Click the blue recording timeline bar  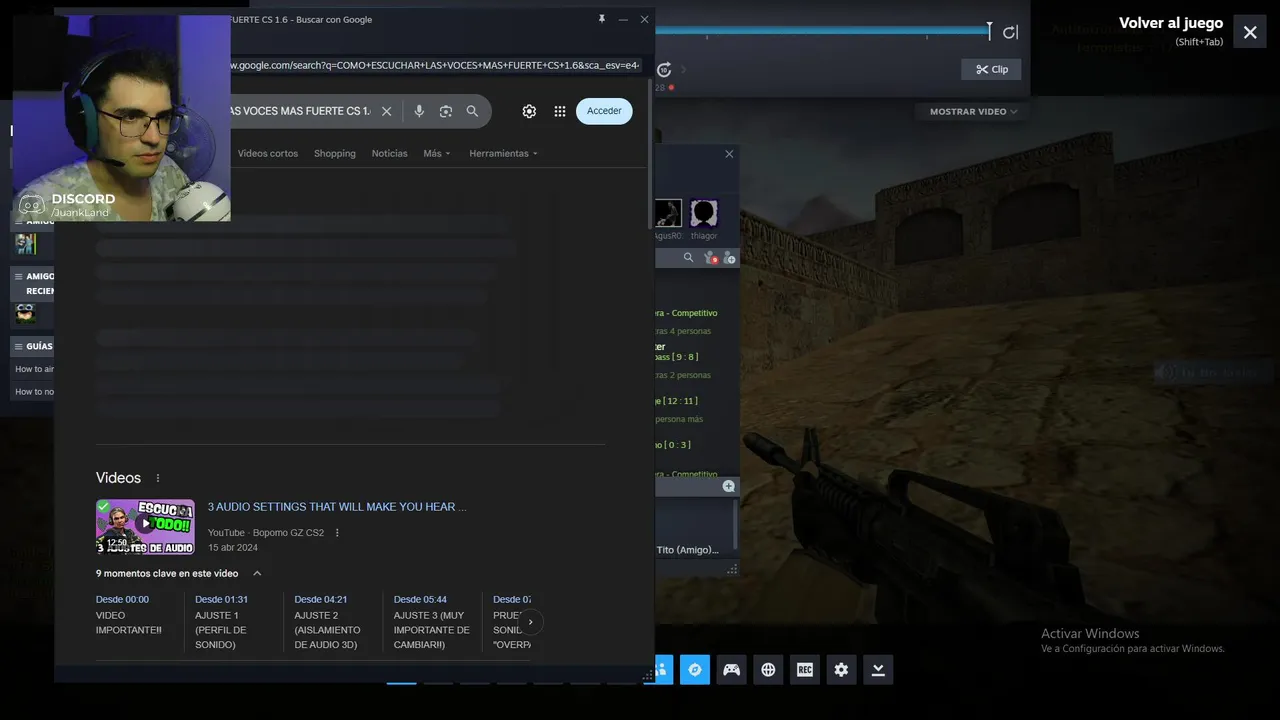pos(822,31)
